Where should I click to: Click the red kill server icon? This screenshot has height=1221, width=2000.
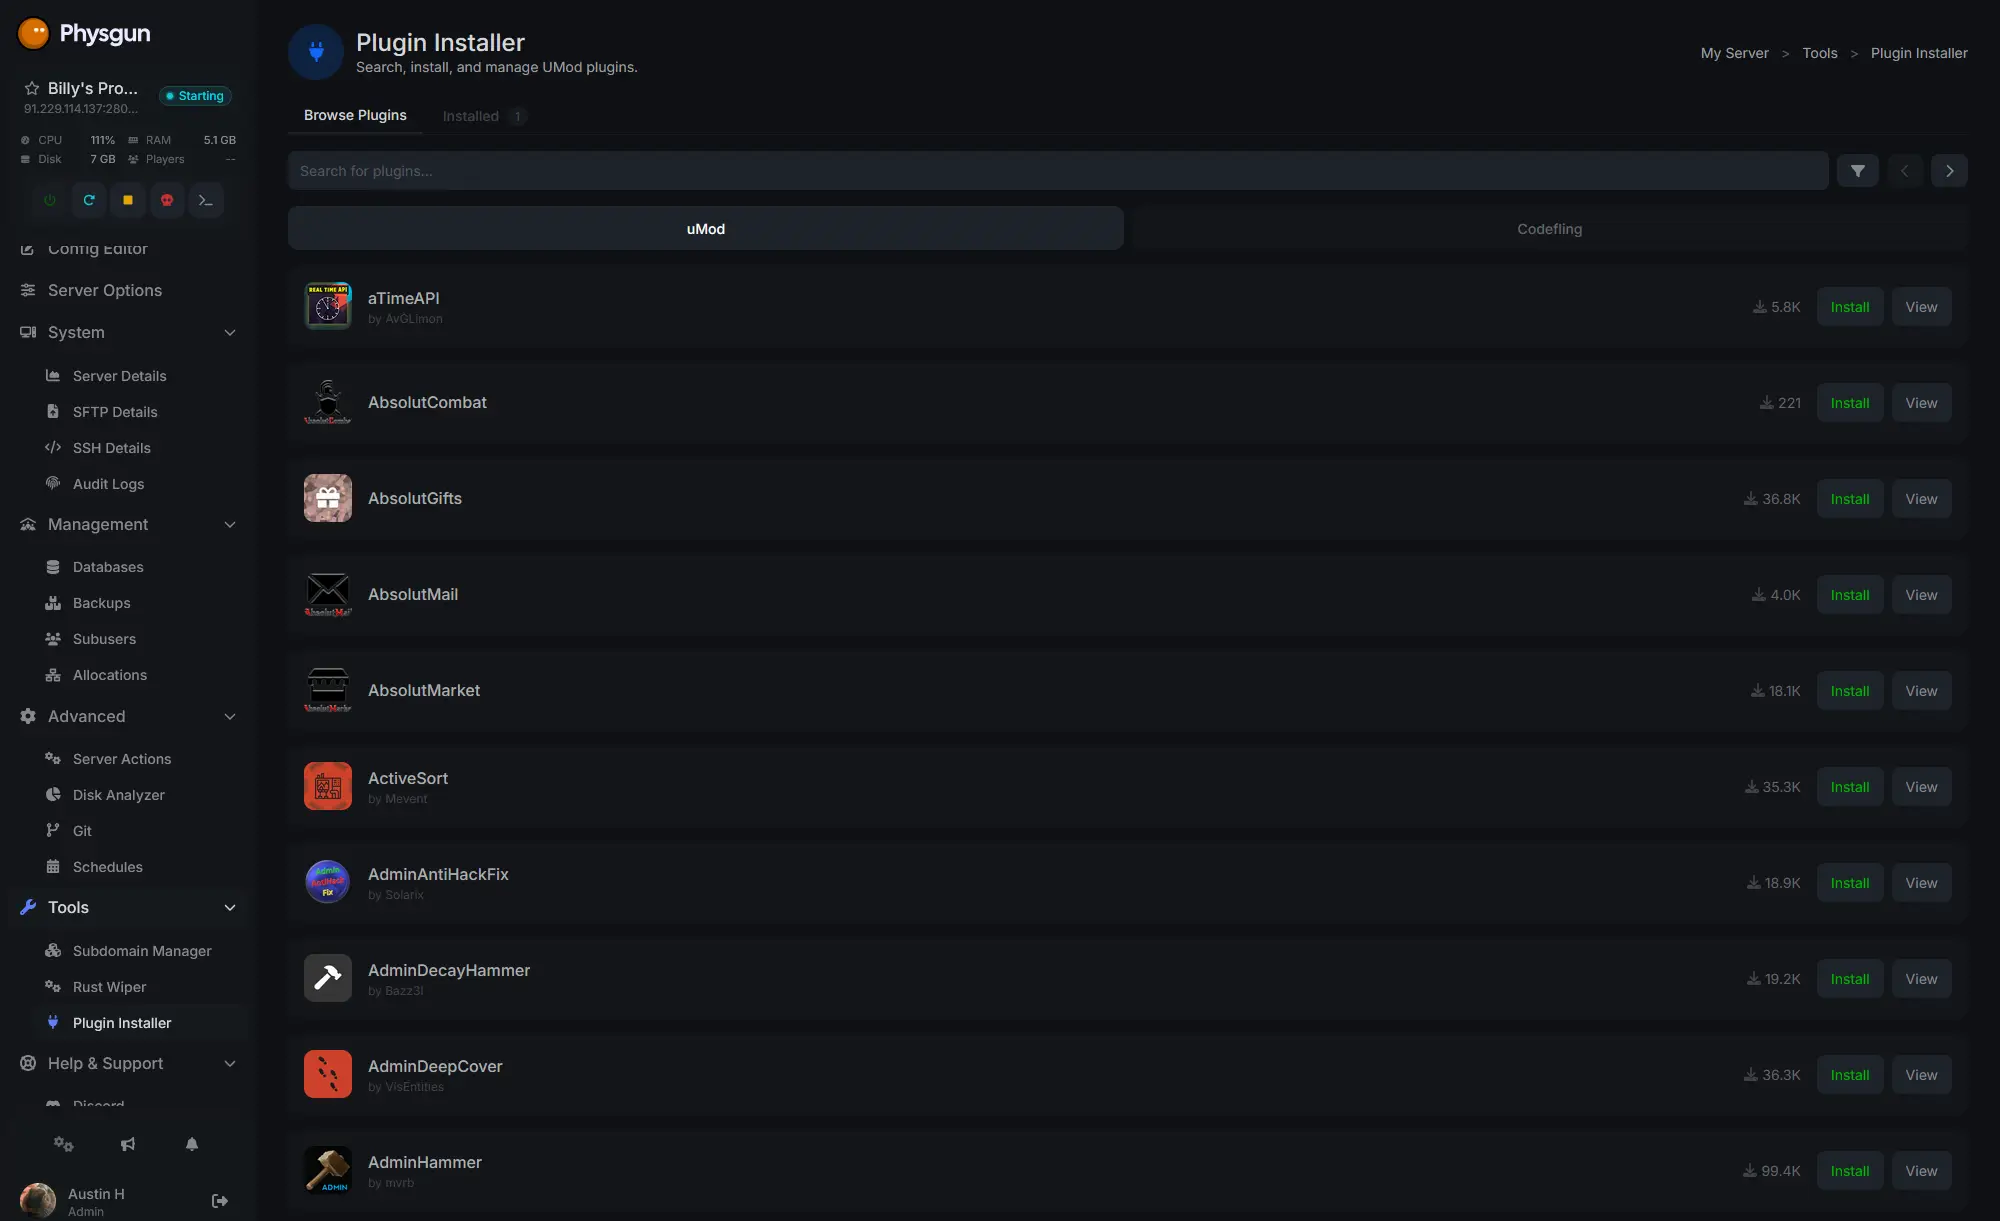167,200
